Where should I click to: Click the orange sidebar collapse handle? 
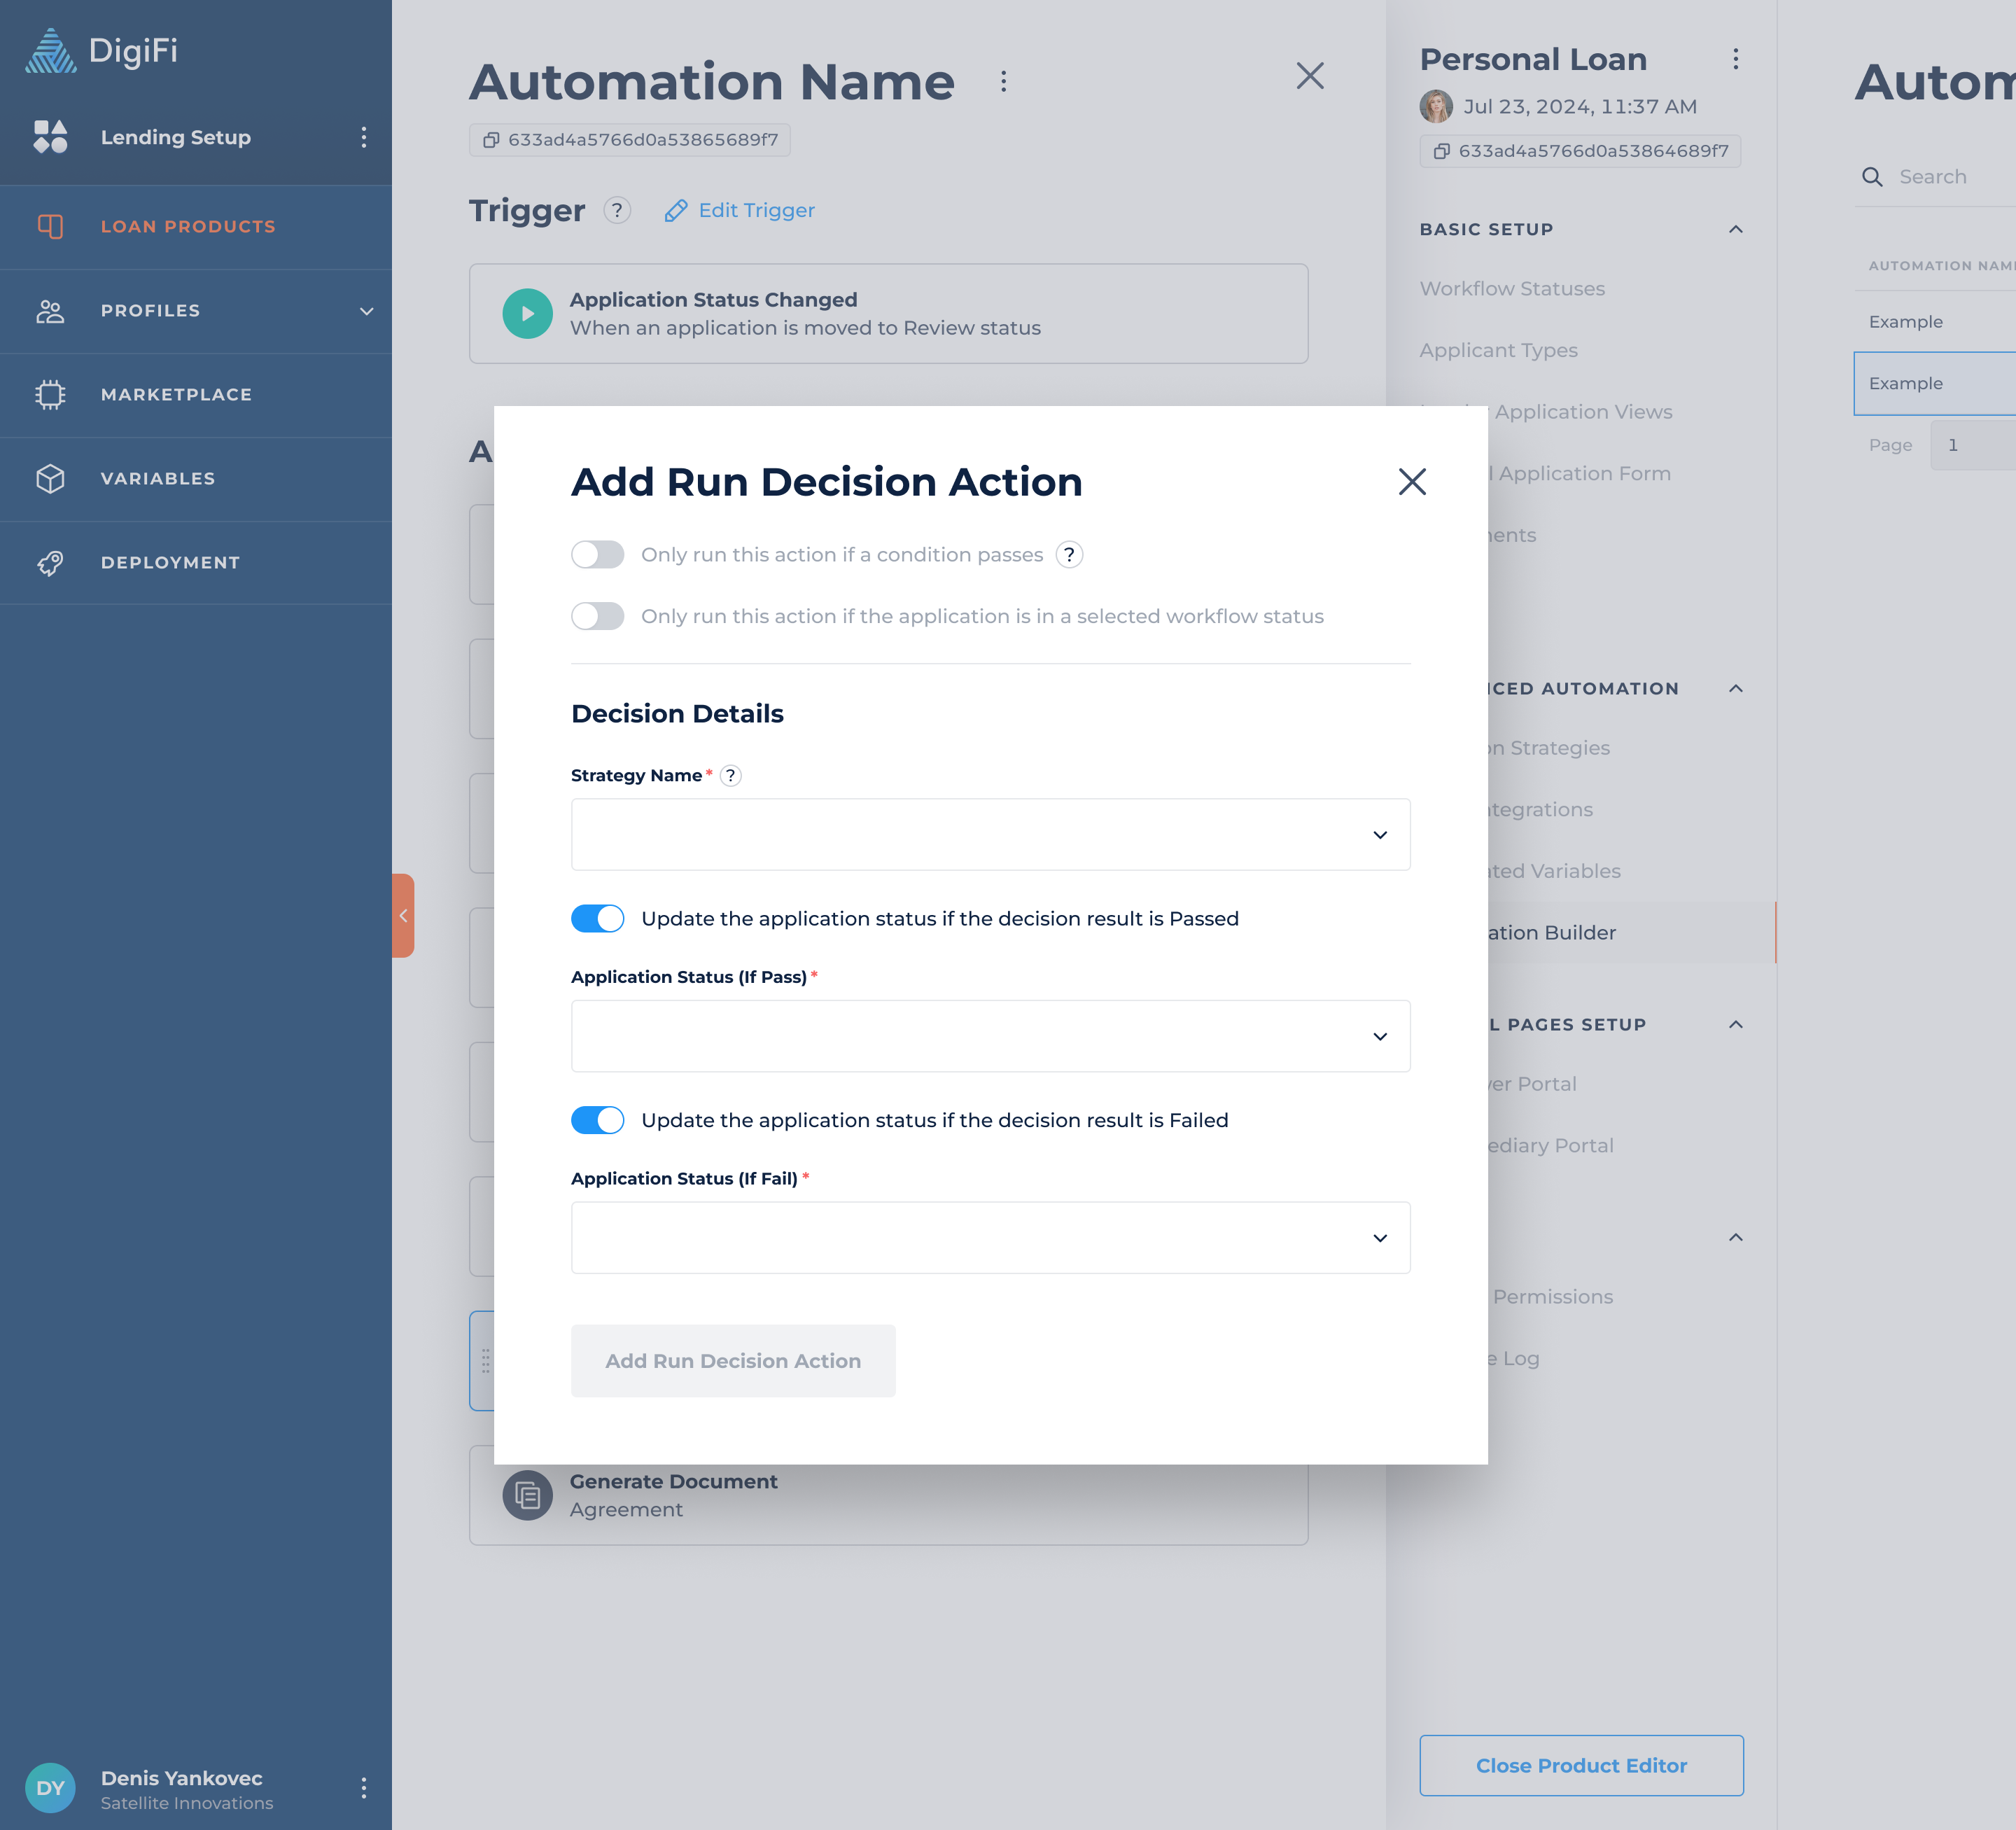click(x=403, y=915)
